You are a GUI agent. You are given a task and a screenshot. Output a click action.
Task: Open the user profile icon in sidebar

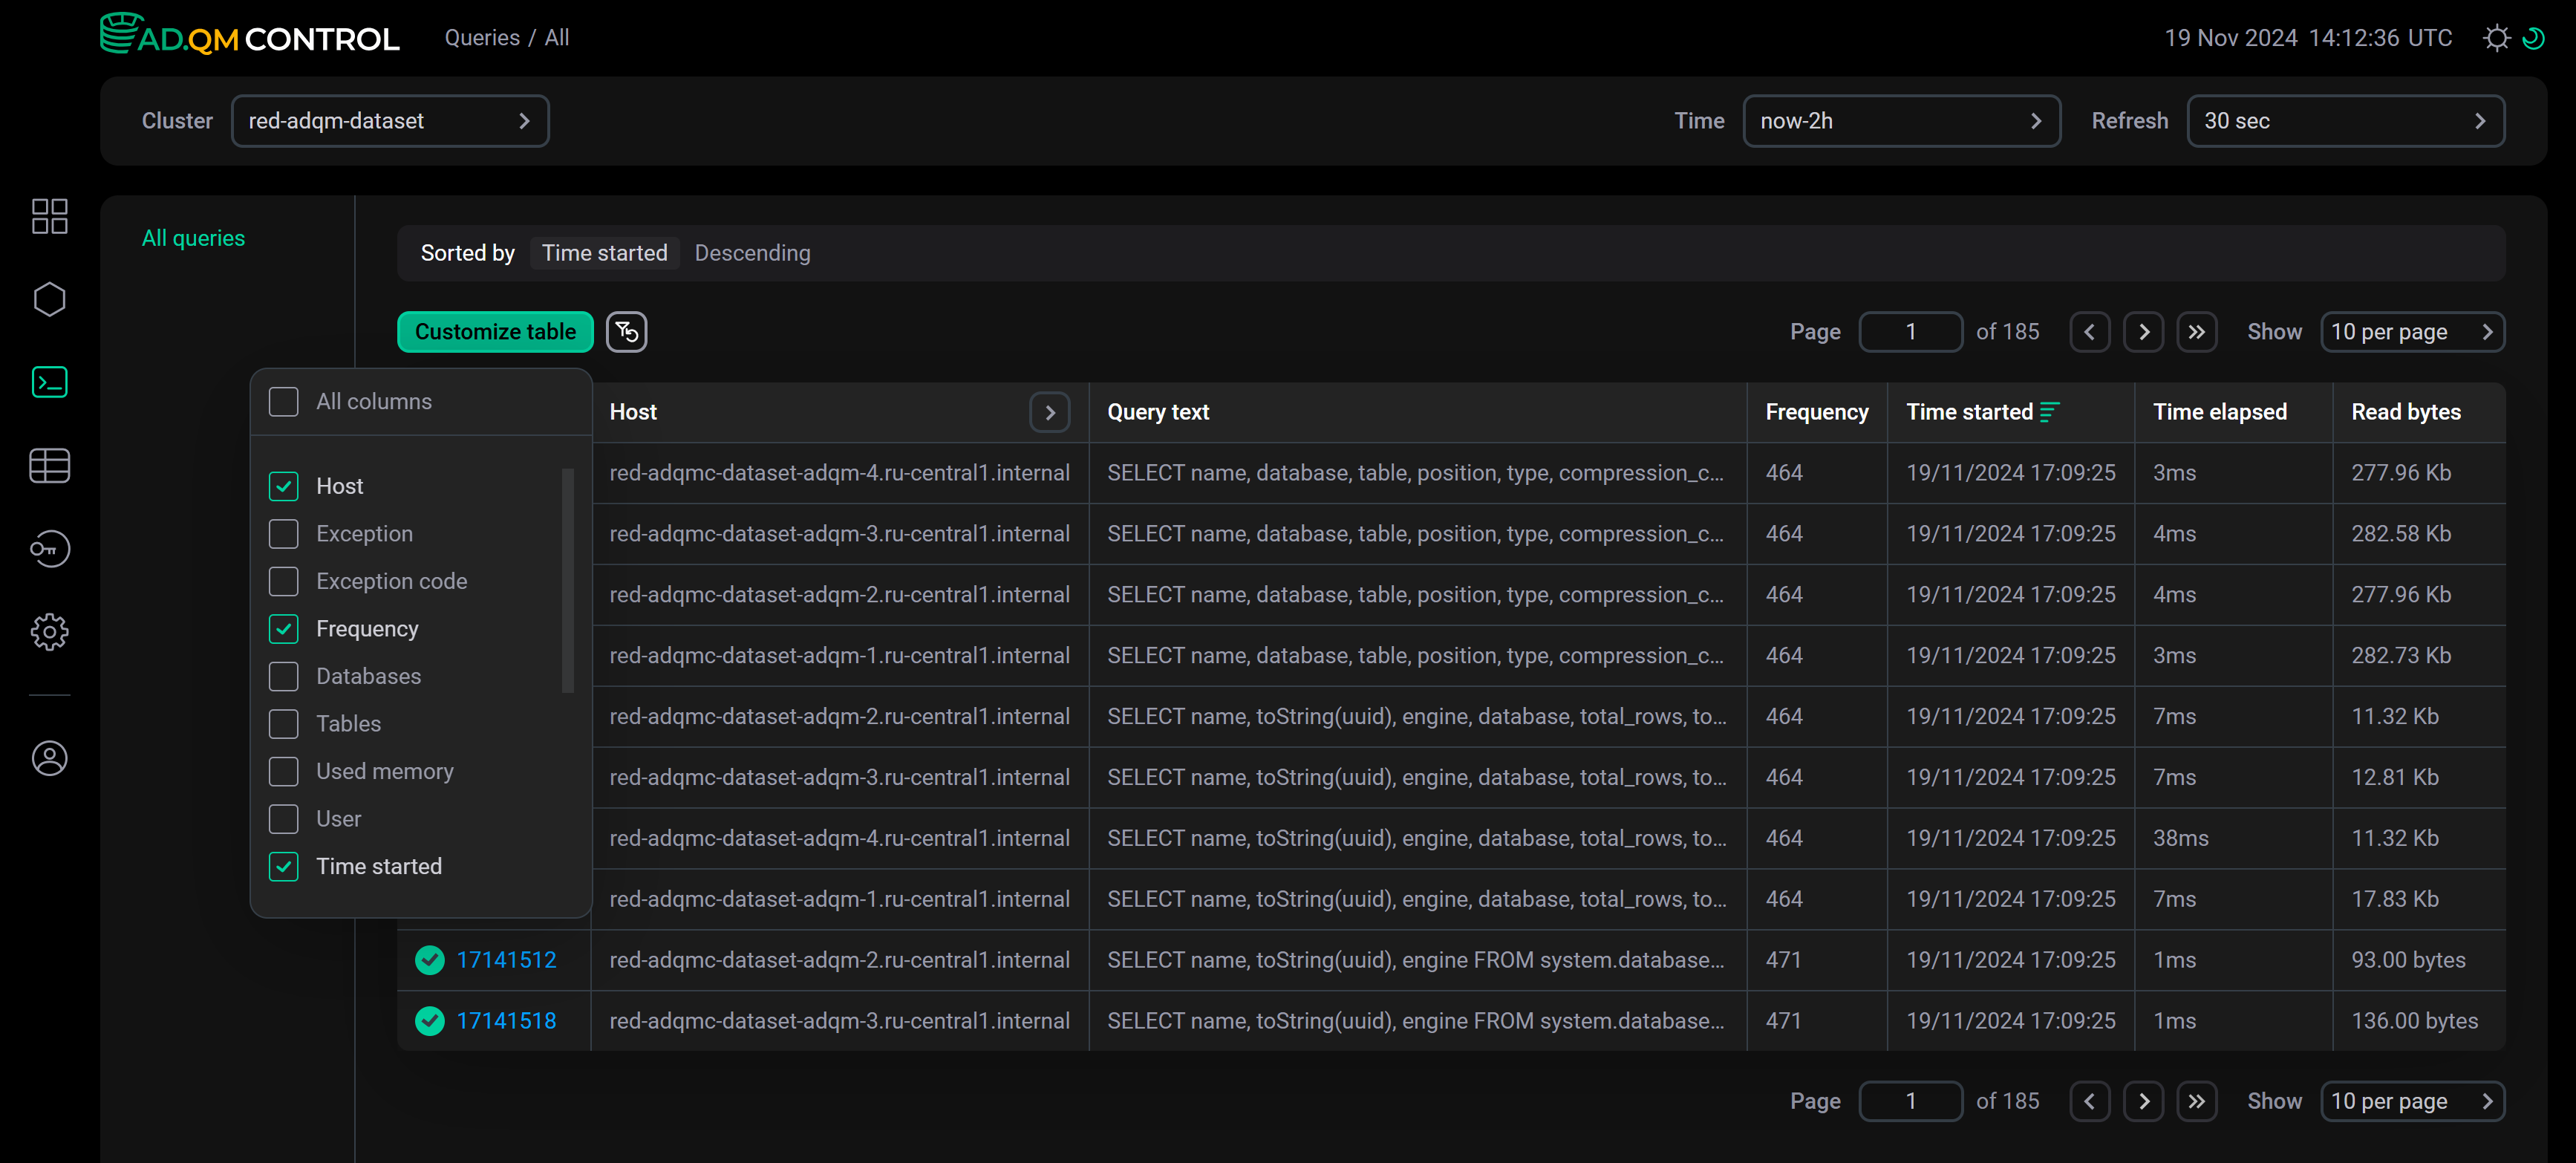click(x=49, y=758)
